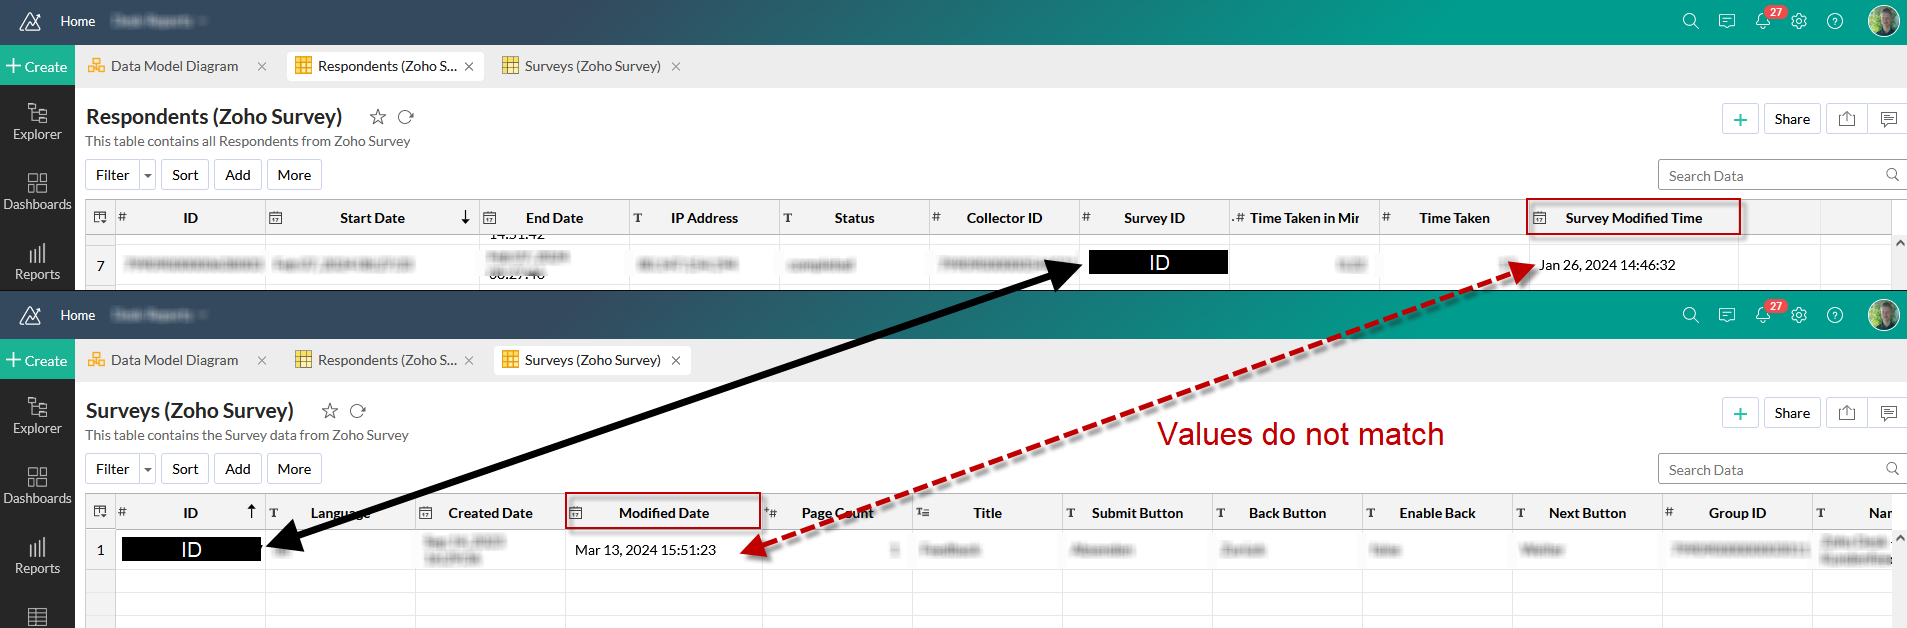Click the user avatar in the header above Surveys tabs

[1883, 315]
